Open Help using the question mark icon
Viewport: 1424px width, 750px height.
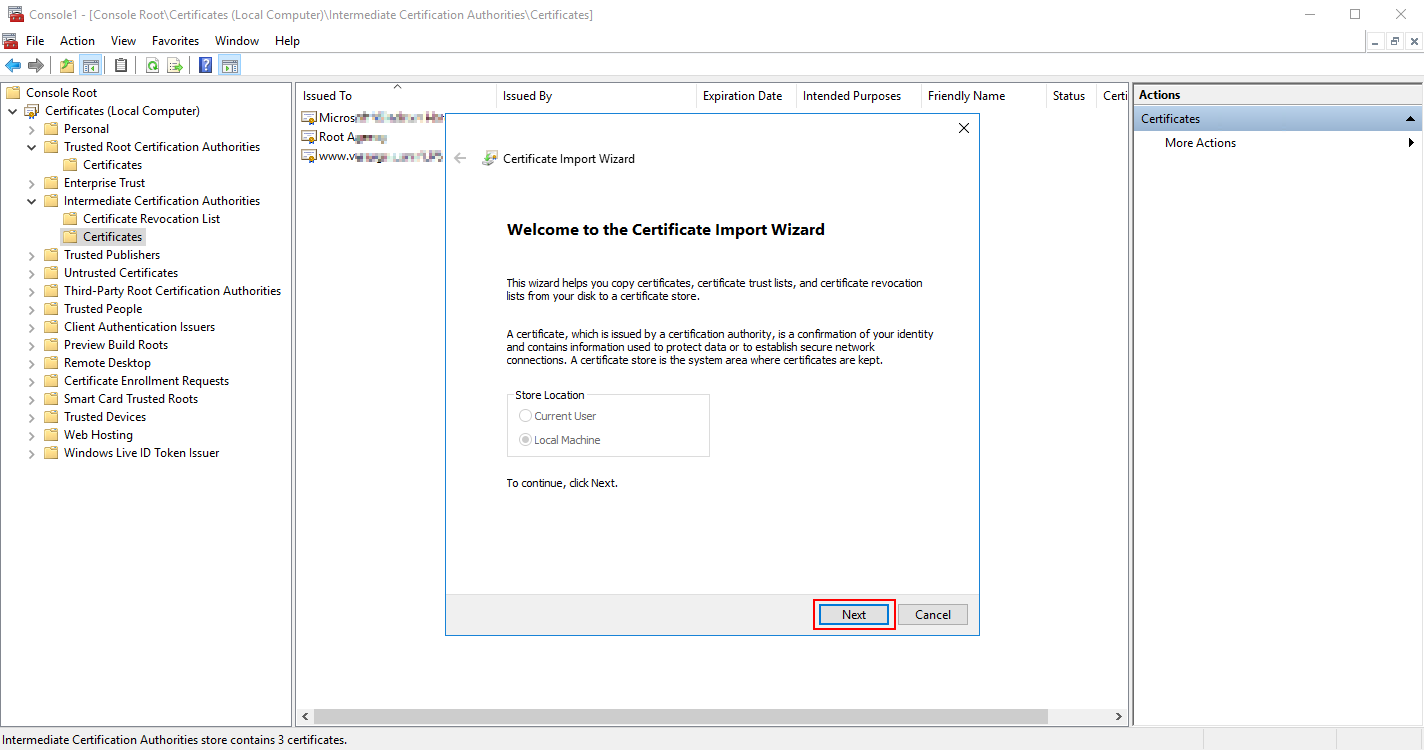coord(204,64)
